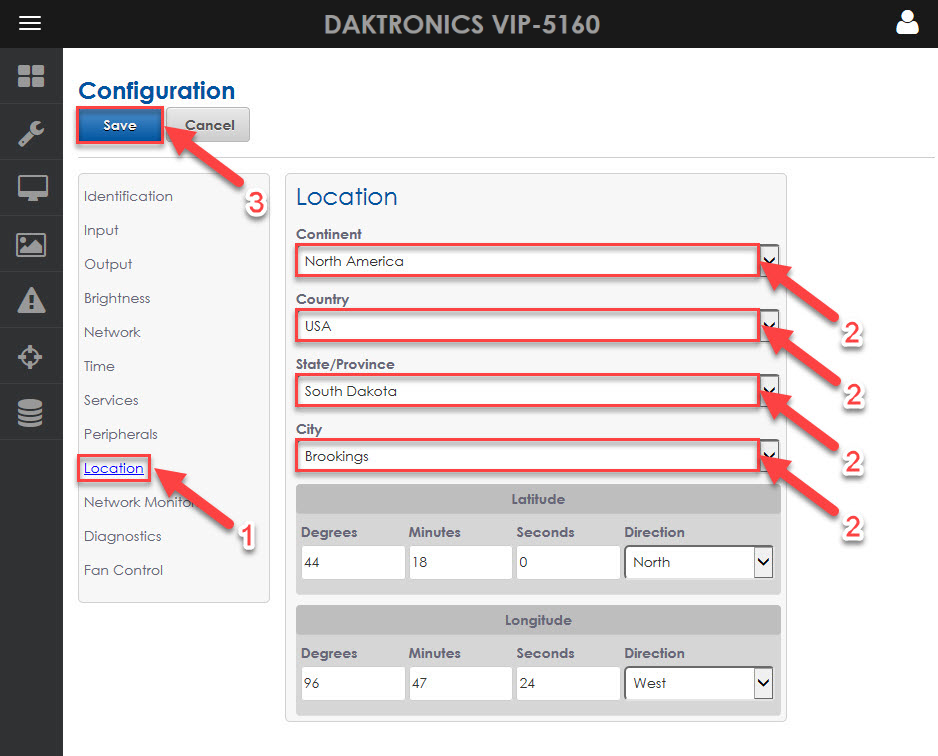This screenshot has height=756, width=938.
Task: Open the alerts warning triangle icon
Action: click(32, 300)
